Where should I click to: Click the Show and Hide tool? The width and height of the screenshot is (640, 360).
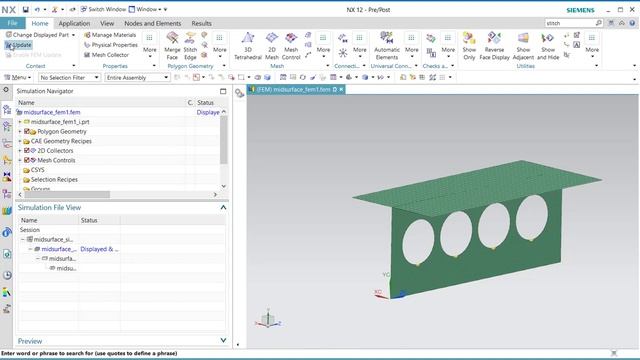548,46
